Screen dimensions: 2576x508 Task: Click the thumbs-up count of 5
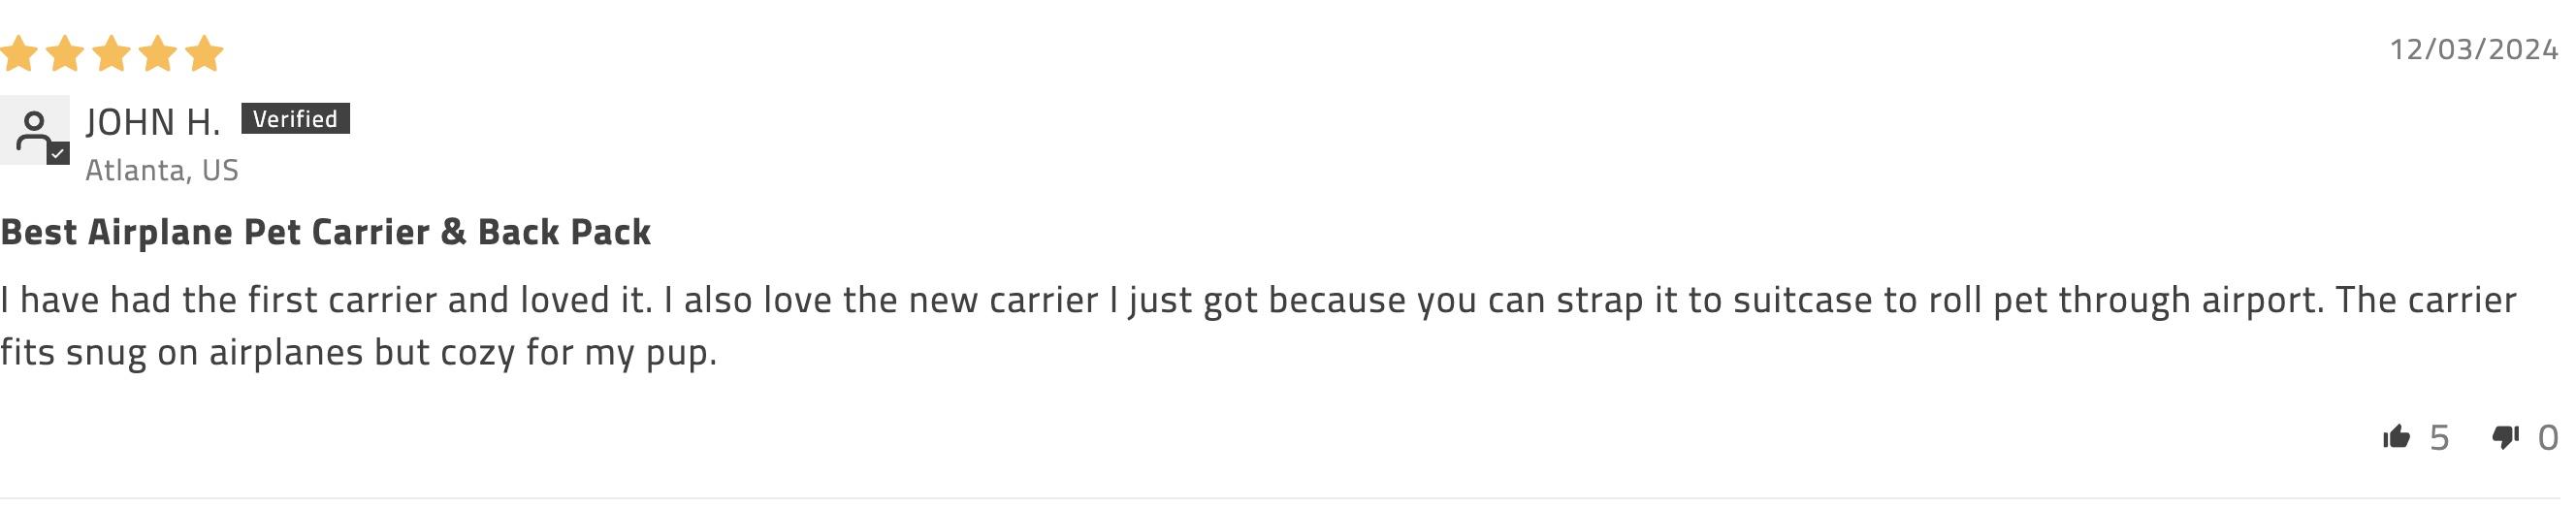tap(2439, 438)
